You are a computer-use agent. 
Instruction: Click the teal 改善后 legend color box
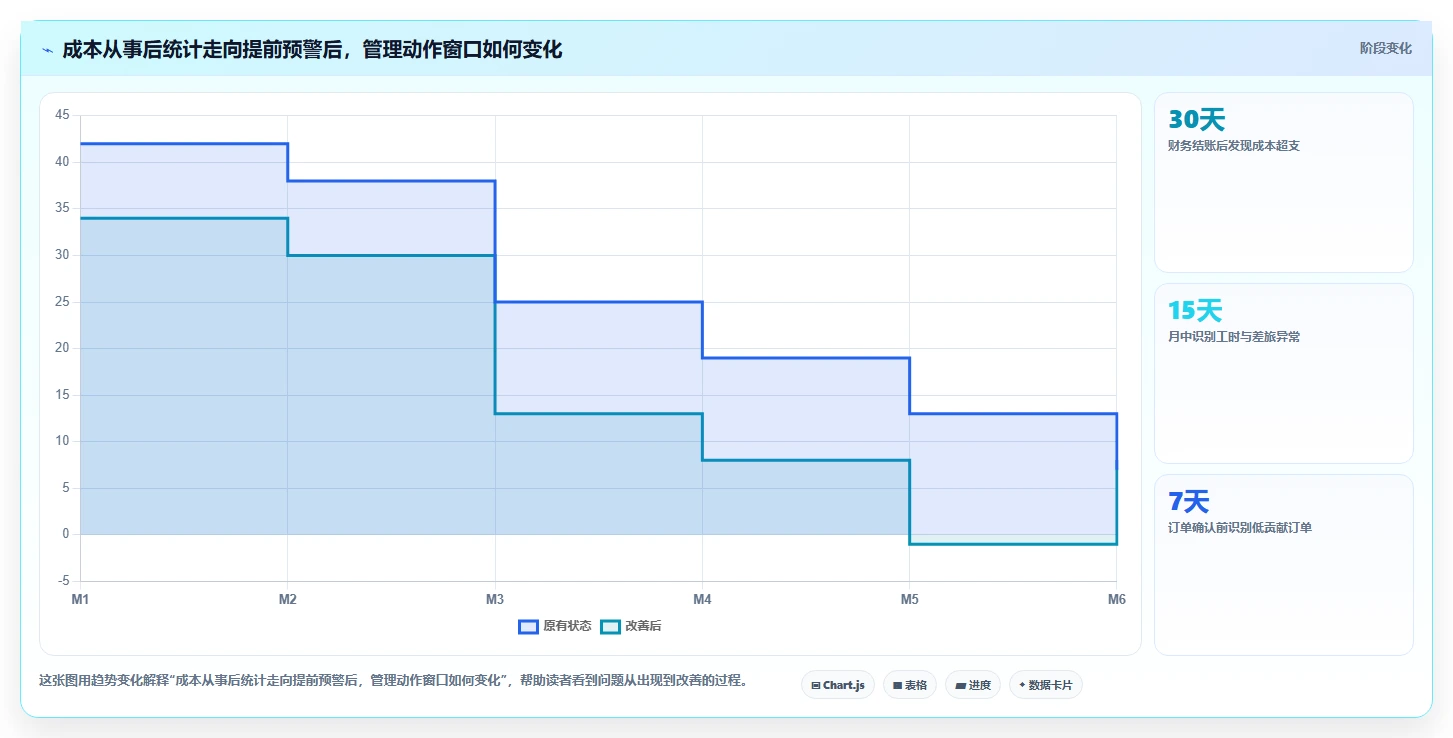[611, 627]
